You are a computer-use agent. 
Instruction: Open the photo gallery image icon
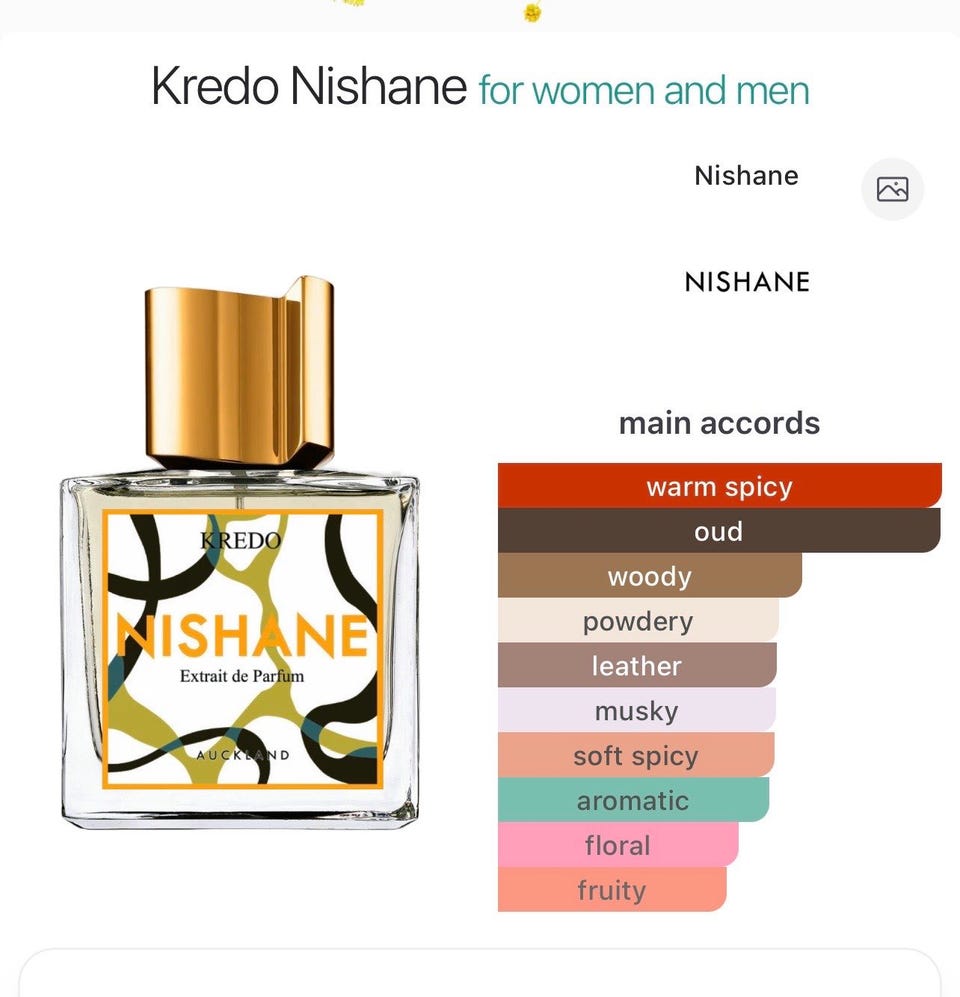tap(892, 189)
